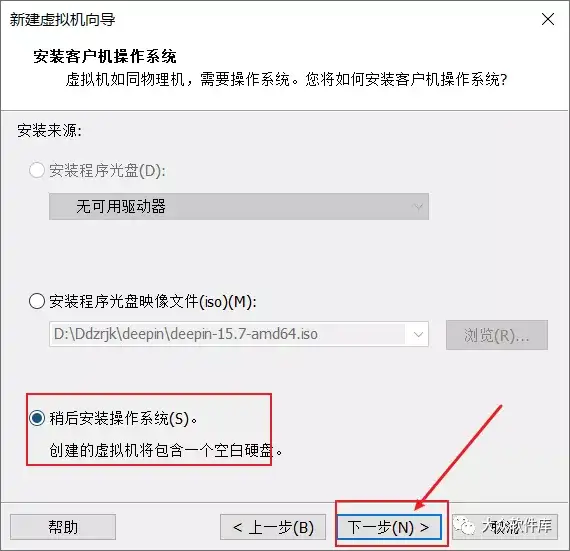Click the 新建虚拟机向导 title bar text
The height and width of the screenshot is (551, 570).
pos(63,20)
